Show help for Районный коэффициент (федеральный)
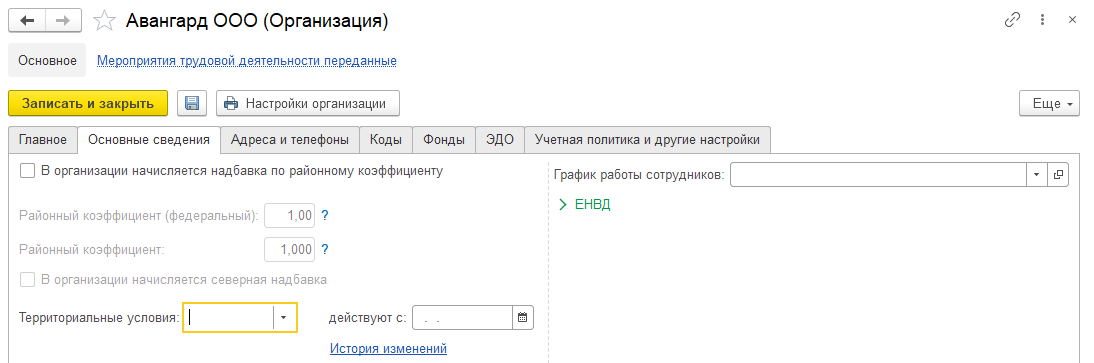1094x363 pixels. pyautogui.click(x=324, y=216)
